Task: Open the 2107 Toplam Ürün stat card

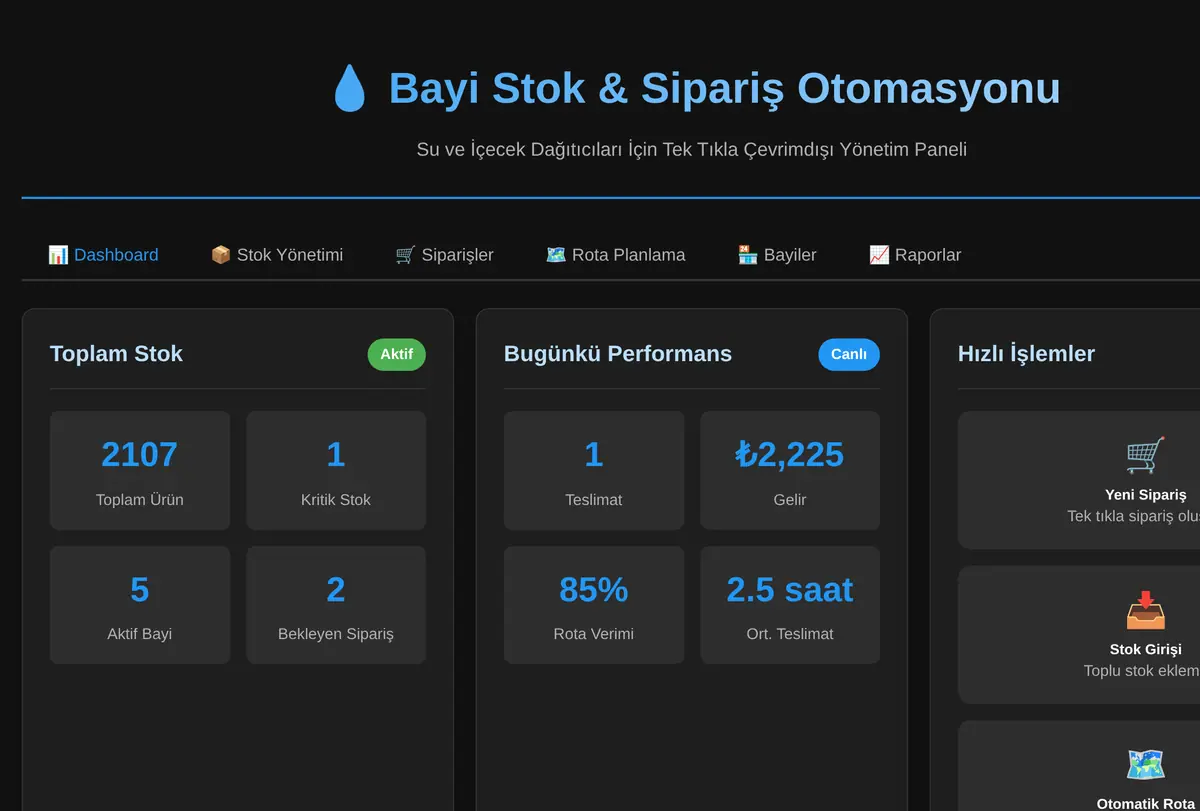Action: [x=140, y=470]
